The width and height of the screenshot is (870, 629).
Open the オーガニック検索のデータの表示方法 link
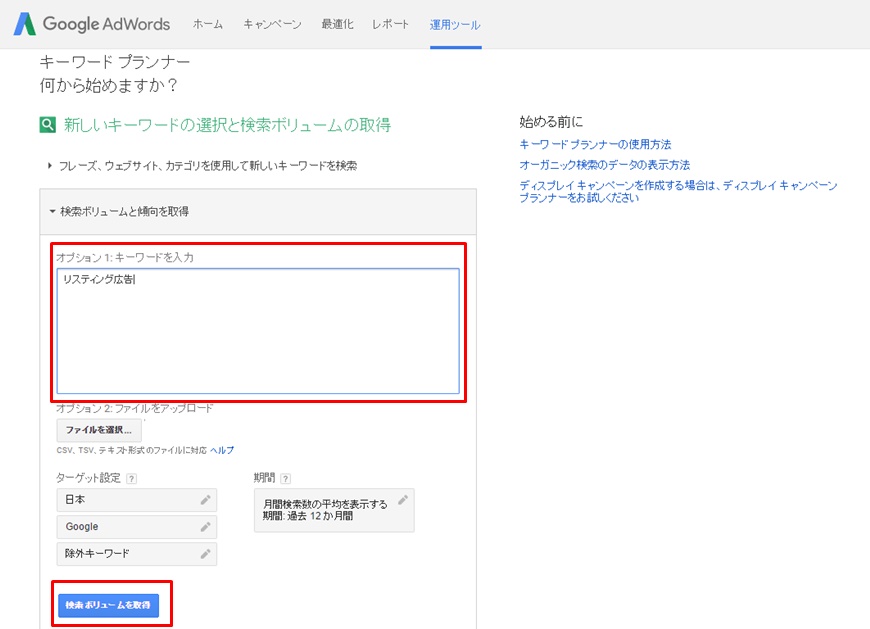pyautogui.click(x=604, y=165)
